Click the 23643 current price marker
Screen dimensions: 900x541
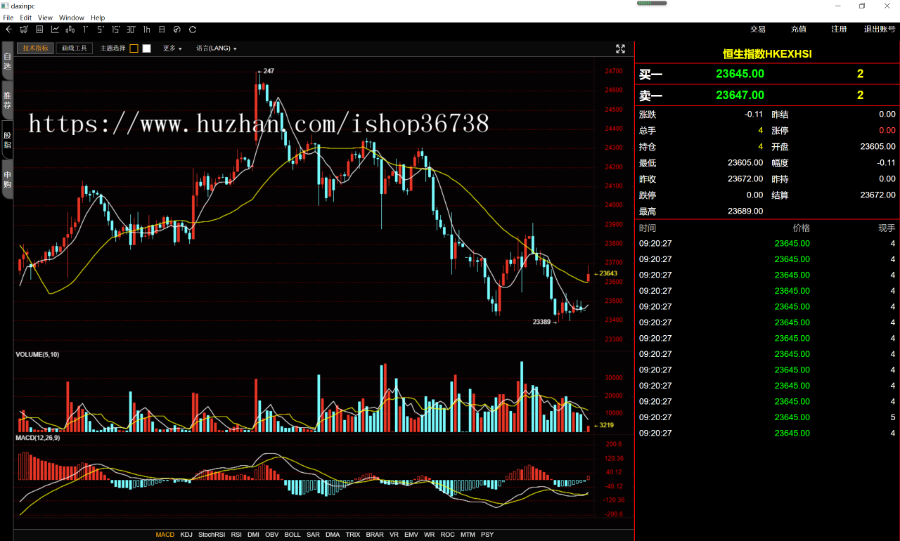pyautogui.click(x=607, y=274)
